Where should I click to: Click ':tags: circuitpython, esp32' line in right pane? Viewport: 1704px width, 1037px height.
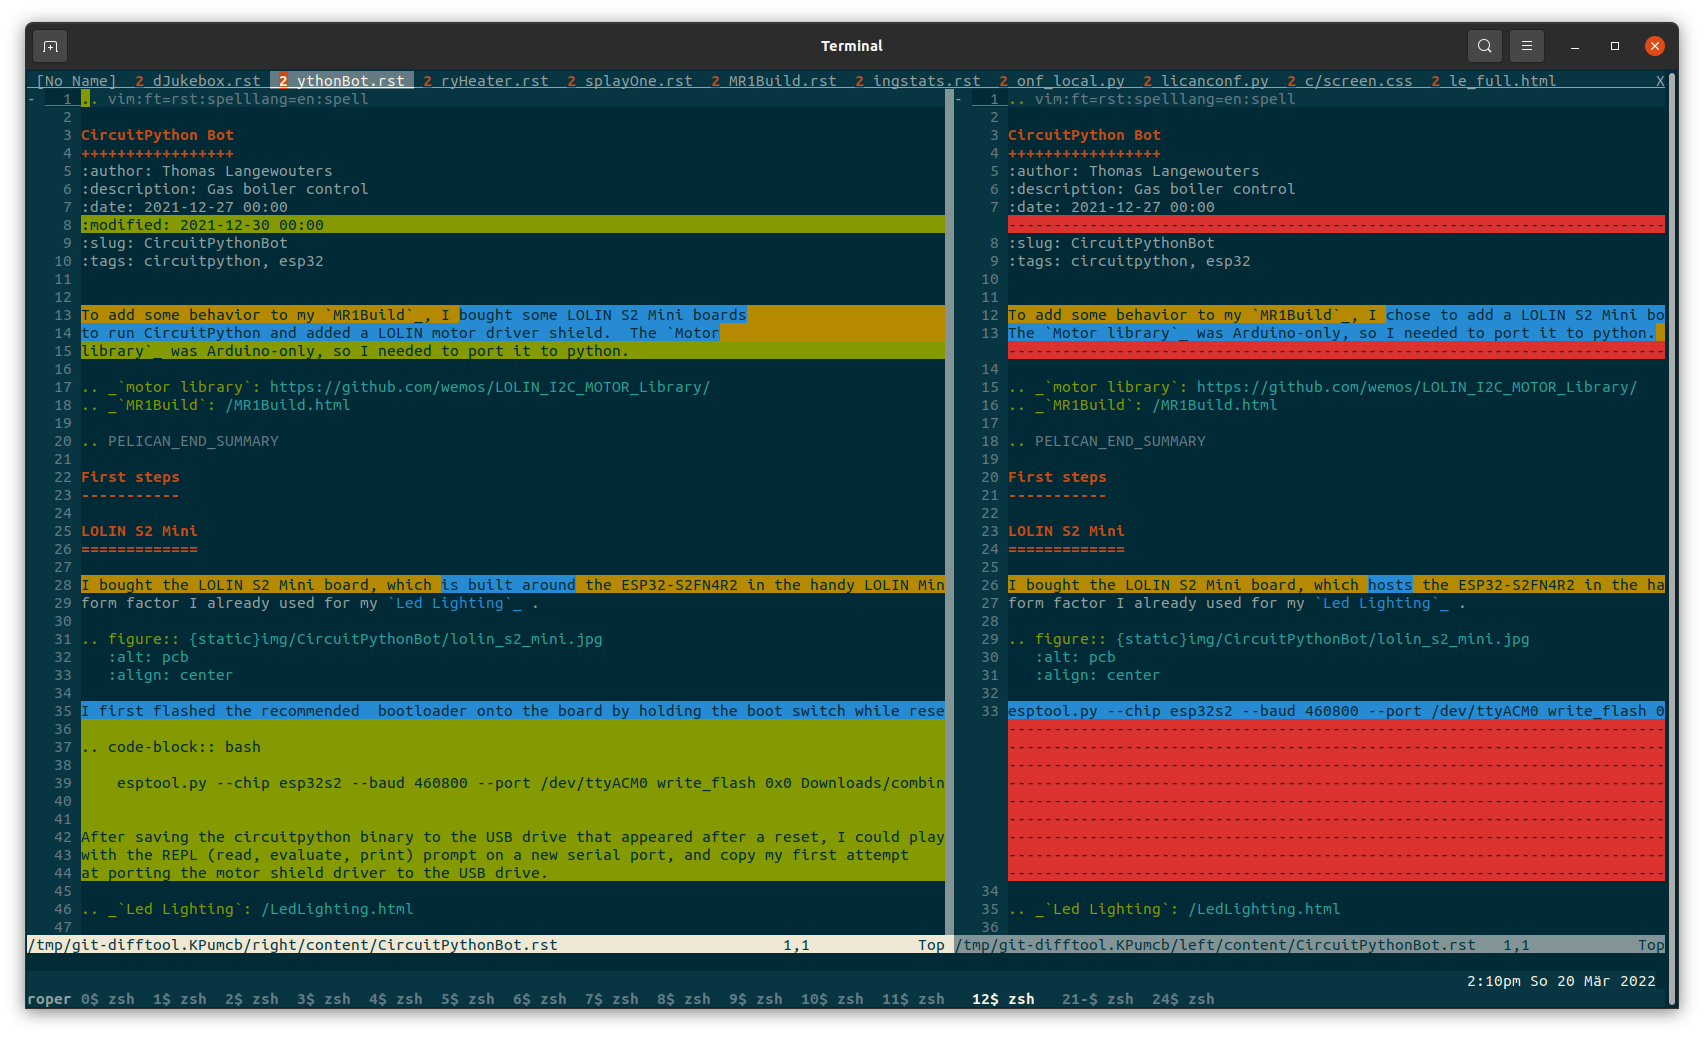[x=1129, y=261]
